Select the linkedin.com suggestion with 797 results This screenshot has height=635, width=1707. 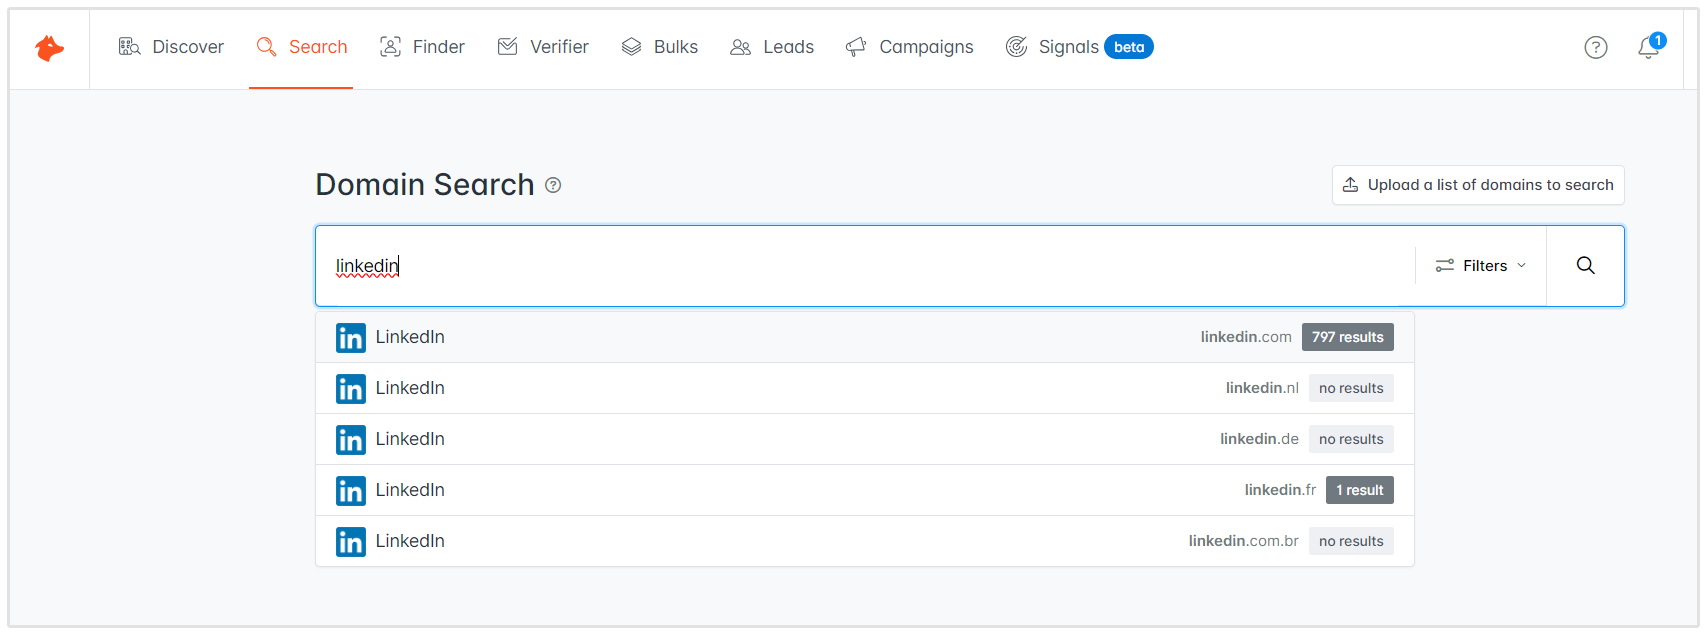click(x=864, y=338)
